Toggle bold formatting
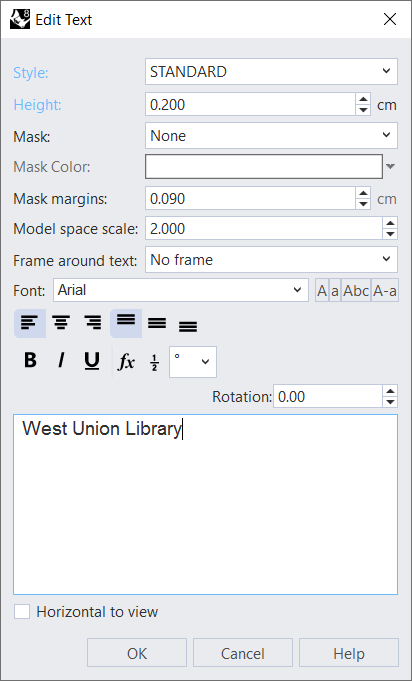 [30, 360]
